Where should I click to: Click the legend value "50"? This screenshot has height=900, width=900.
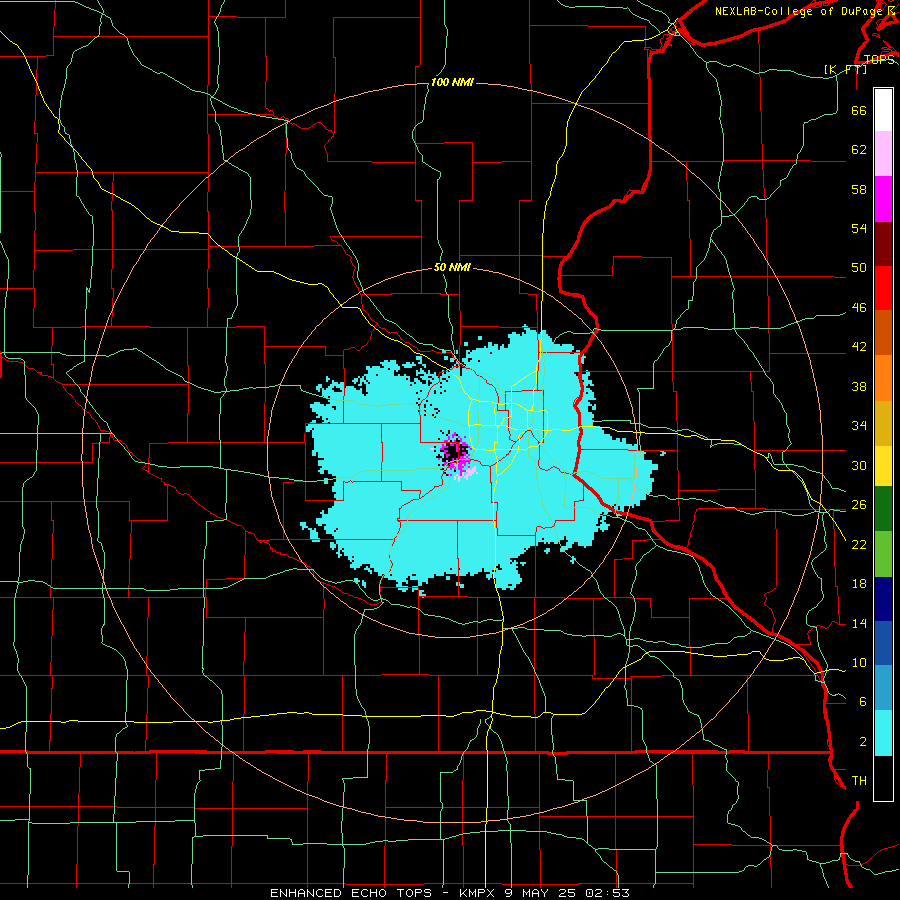(x=859, y=267)
